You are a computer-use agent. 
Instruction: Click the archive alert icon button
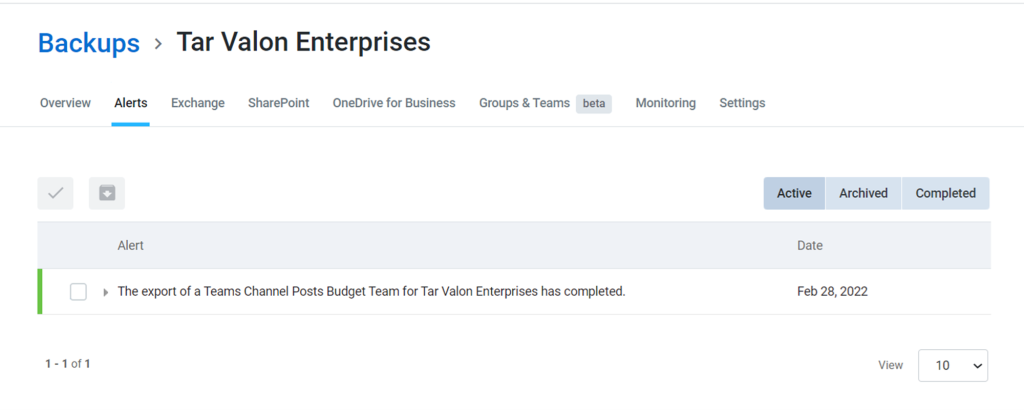tap(107, 193)
